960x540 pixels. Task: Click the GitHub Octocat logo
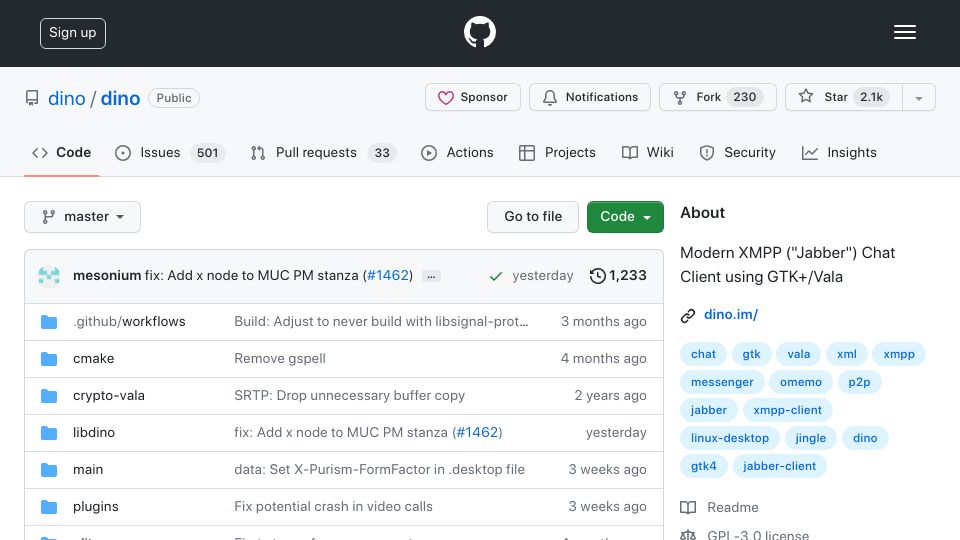[479, 32]
